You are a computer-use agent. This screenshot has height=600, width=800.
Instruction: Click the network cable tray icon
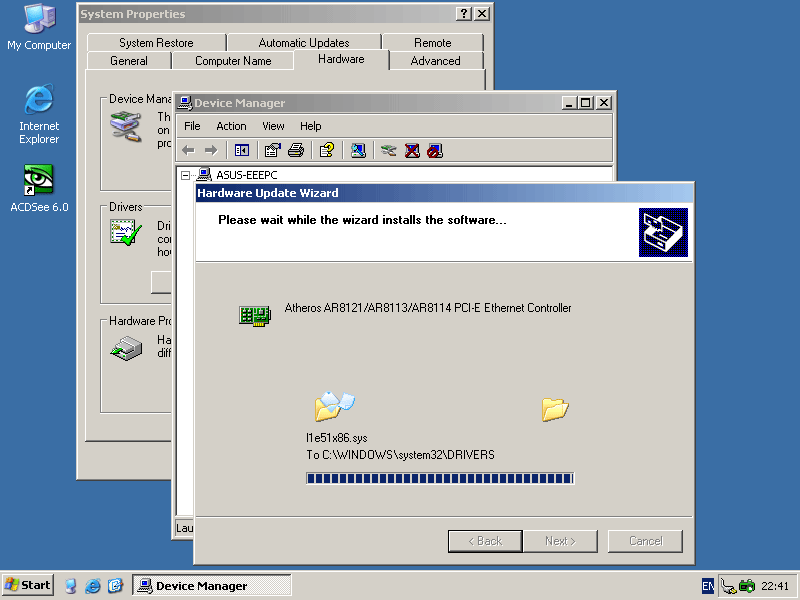(x=729, y=587)
